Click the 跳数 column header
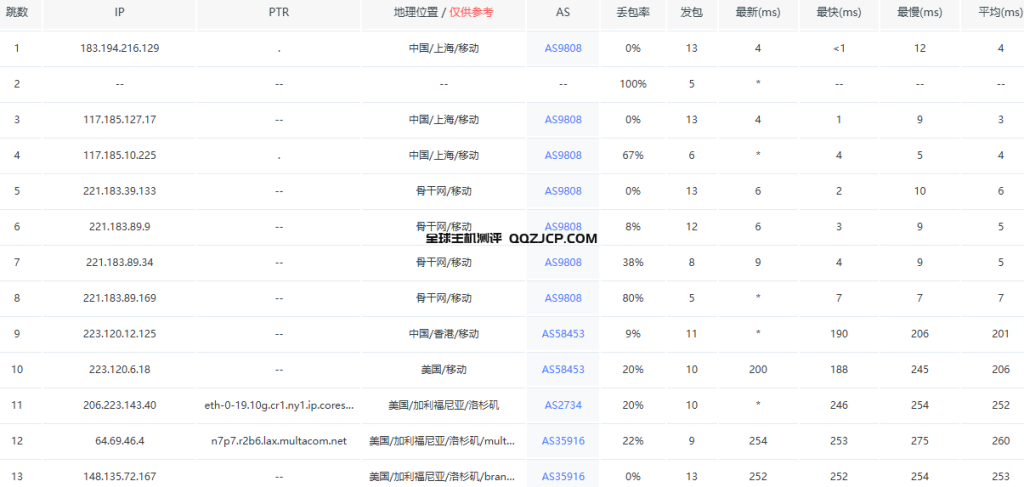Viewport: 1024px width, 487px height. point(16,12)
